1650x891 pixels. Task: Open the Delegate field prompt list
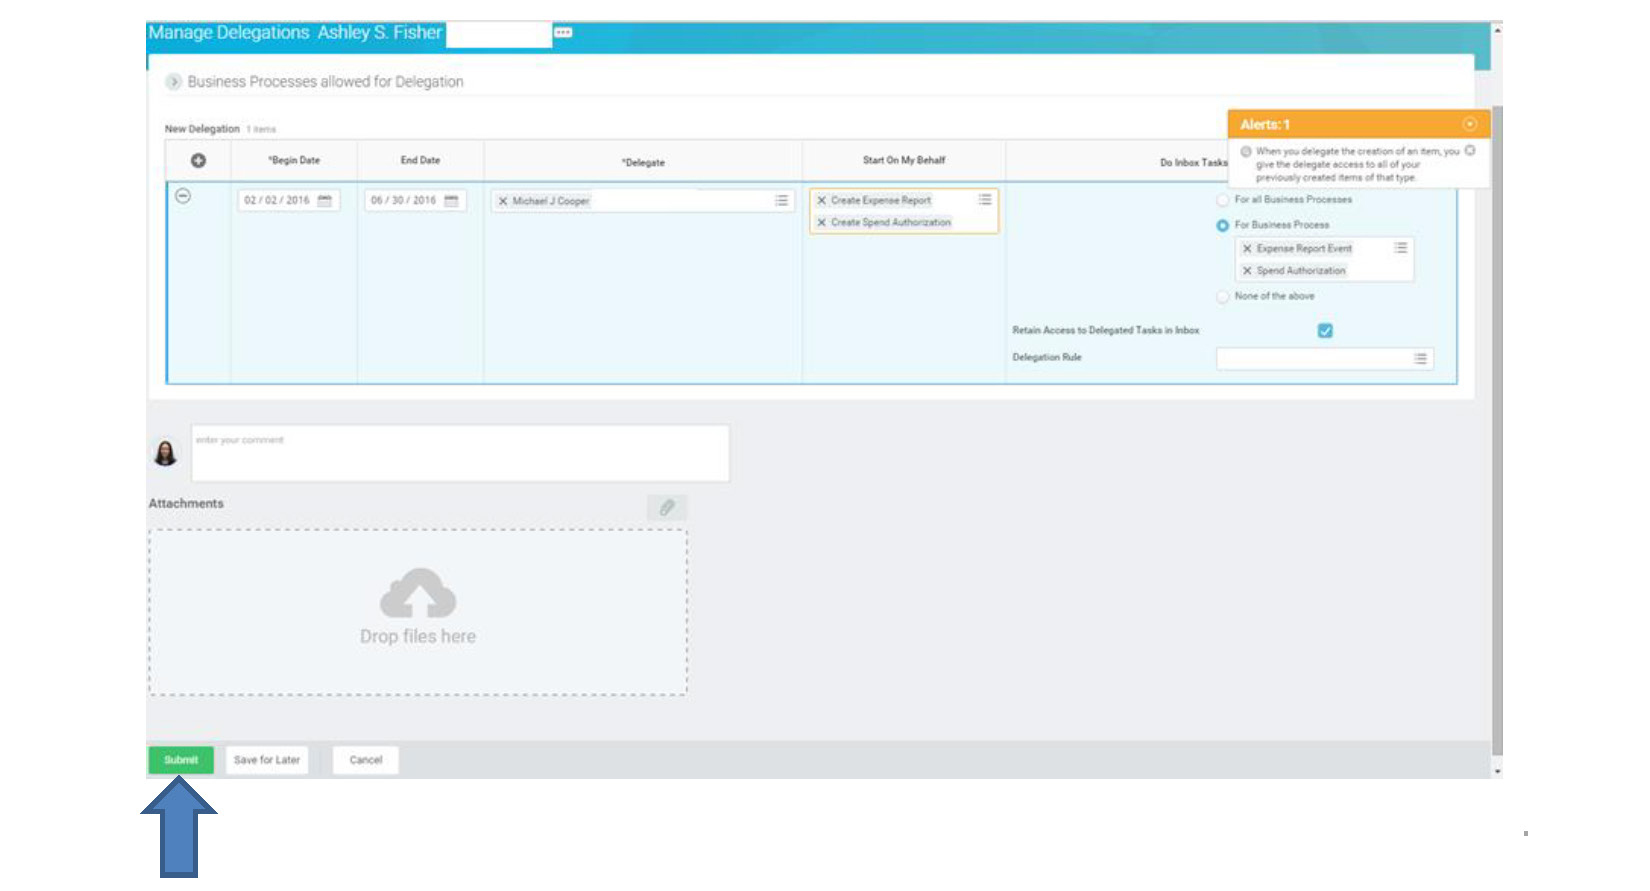click(781, 201)
